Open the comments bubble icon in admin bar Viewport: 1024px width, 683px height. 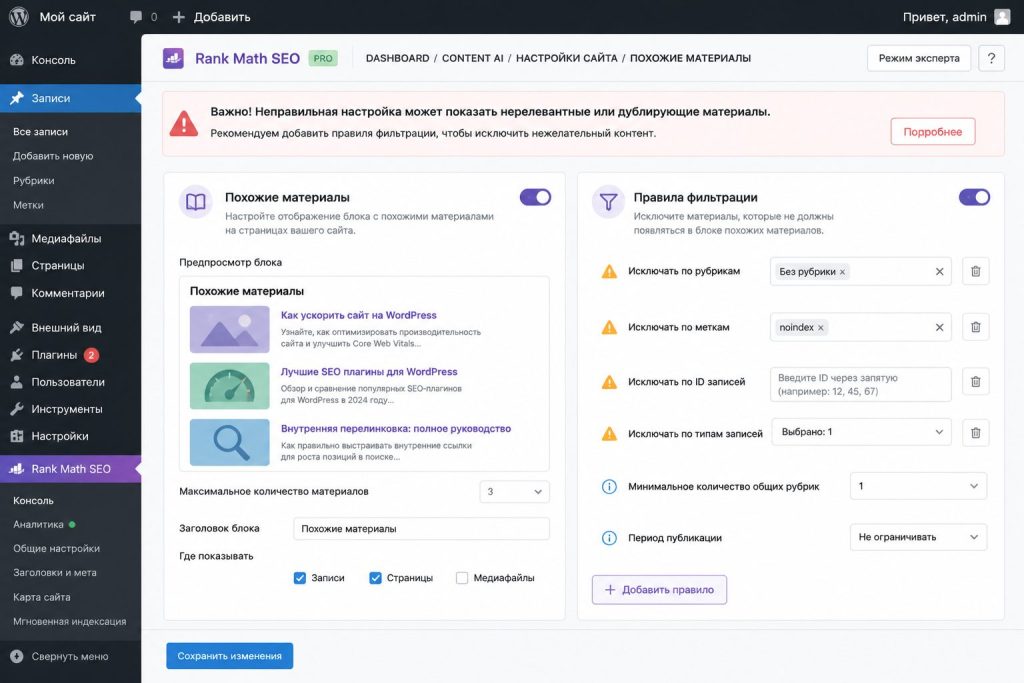coord(136,17)
